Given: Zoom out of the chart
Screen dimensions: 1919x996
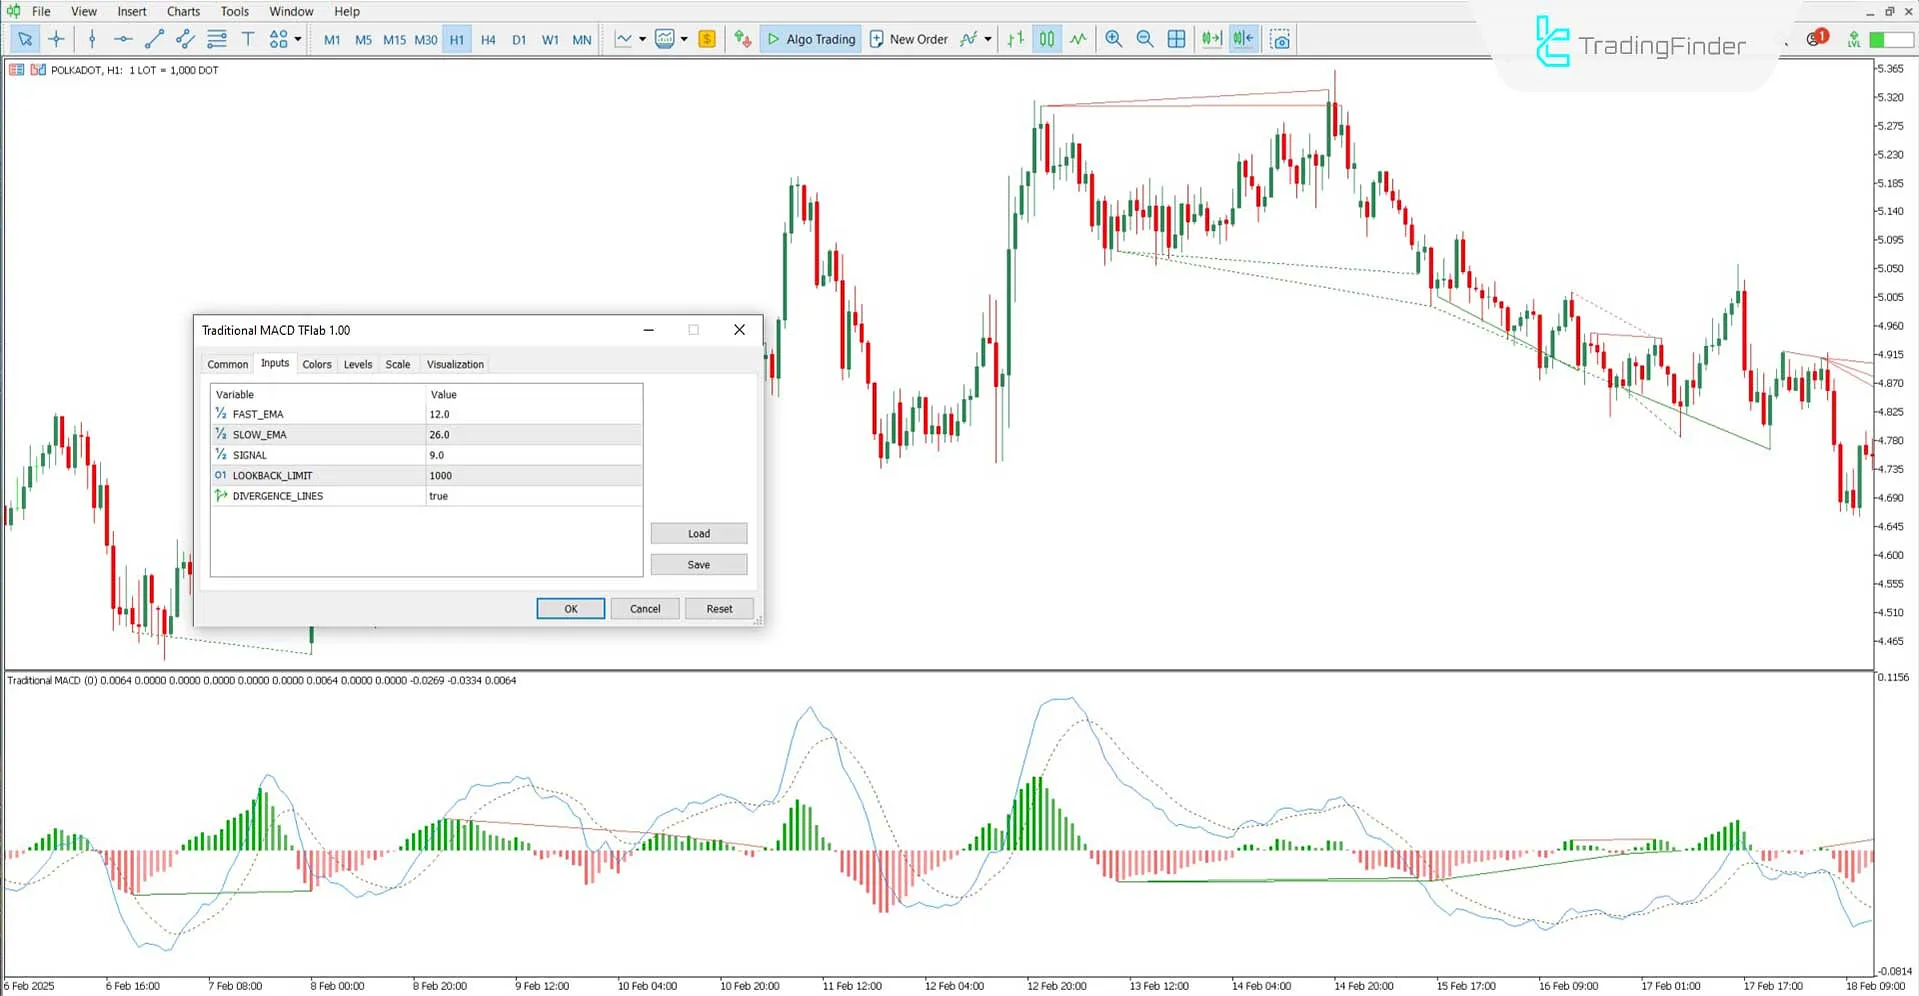Looking at the screenshot, I should click(x=1145, y=39).
